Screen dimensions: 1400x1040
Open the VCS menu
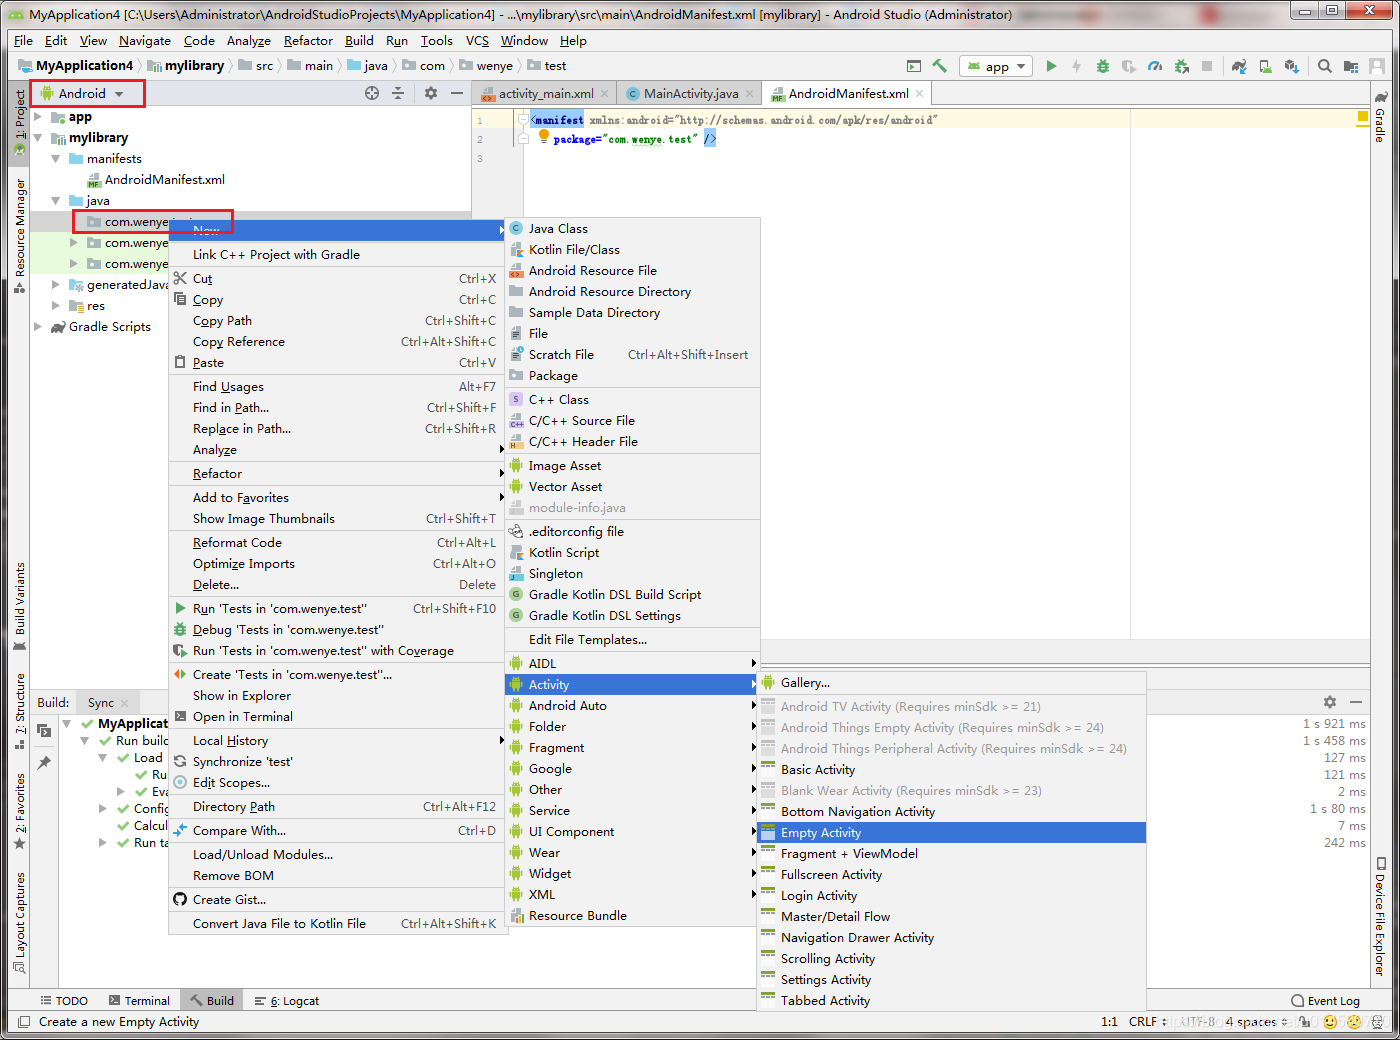pos(477,41)
